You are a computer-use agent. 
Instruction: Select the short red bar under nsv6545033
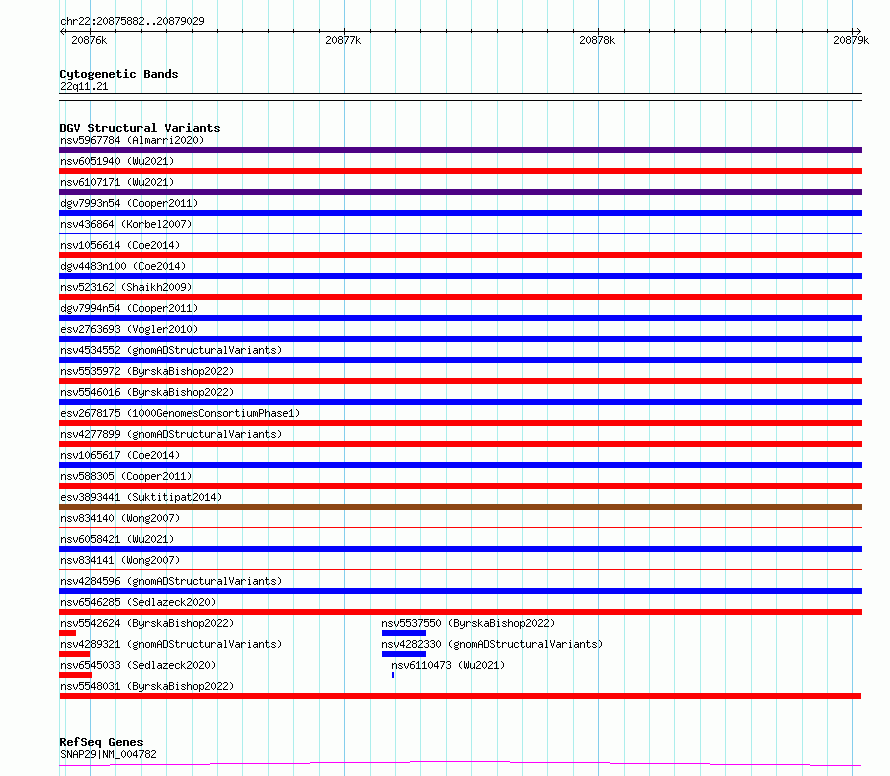[x=75, y=675]
